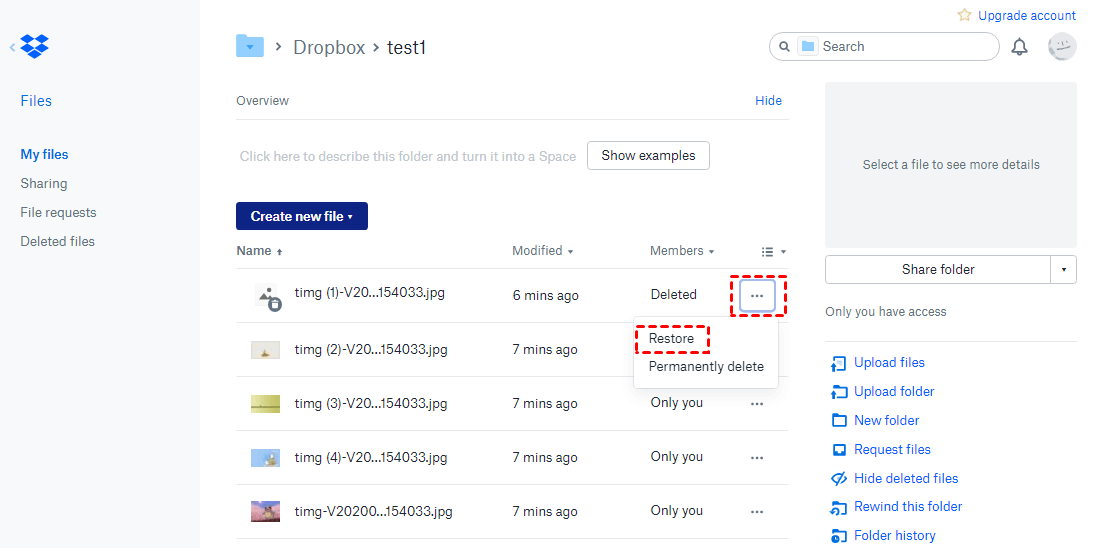The width and height of the screenshot is (1097, 548).
Task: Click the Dropbox logo icon
Action: [x=34, y=46]
